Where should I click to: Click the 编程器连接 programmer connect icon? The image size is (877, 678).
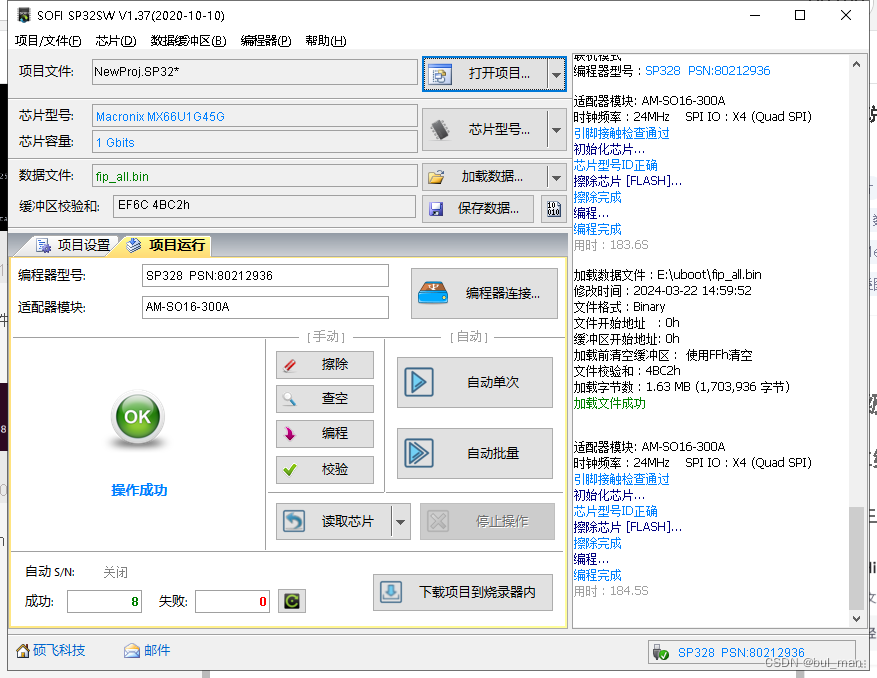click(433, 292)
